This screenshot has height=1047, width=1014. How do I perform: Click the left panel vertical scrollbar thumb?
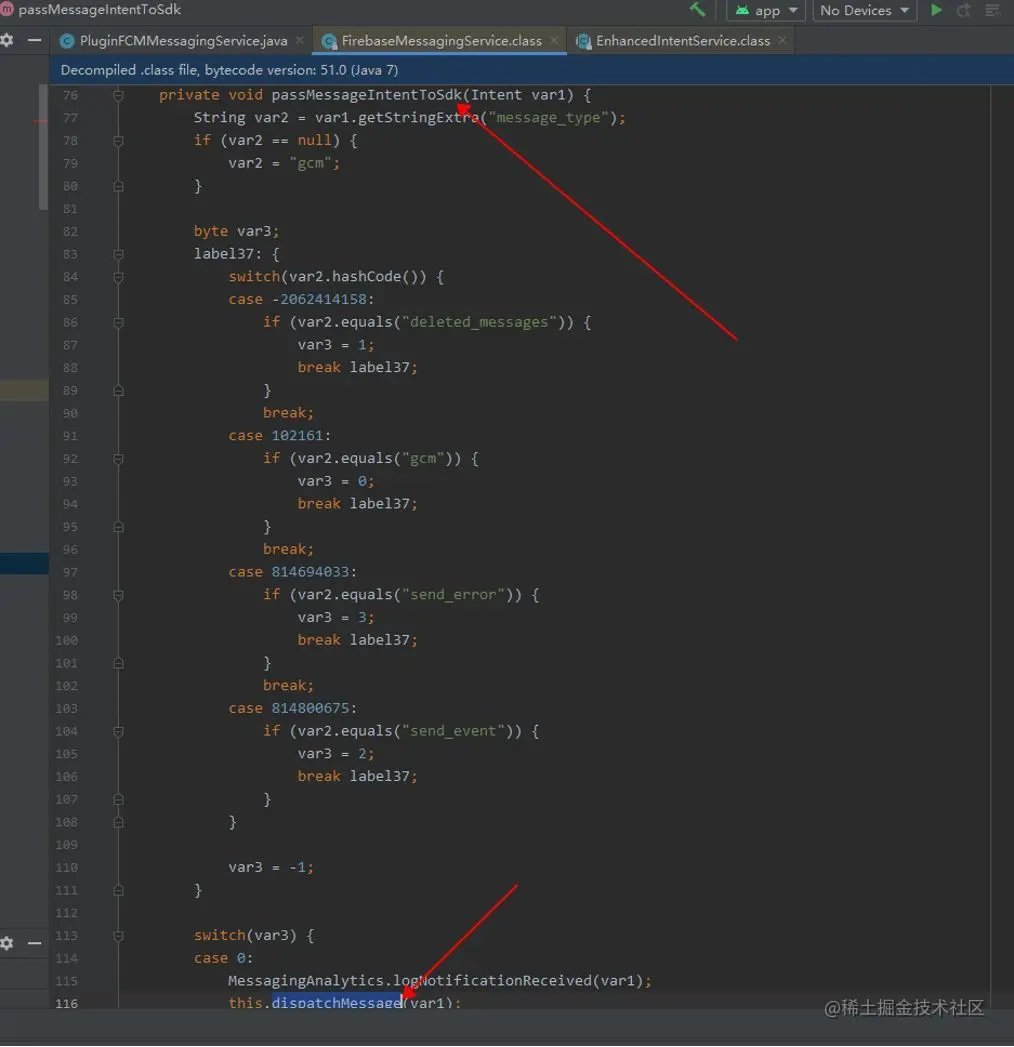(x=43, y=147)
